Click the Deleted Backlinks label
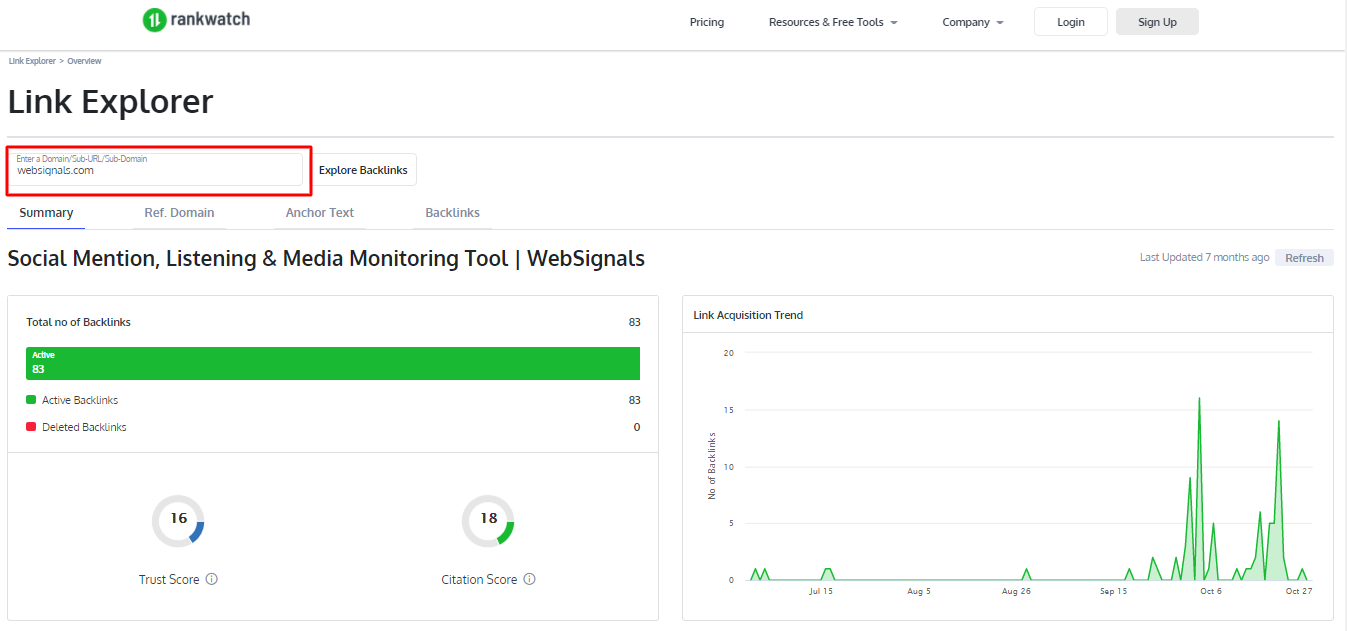 84,427
